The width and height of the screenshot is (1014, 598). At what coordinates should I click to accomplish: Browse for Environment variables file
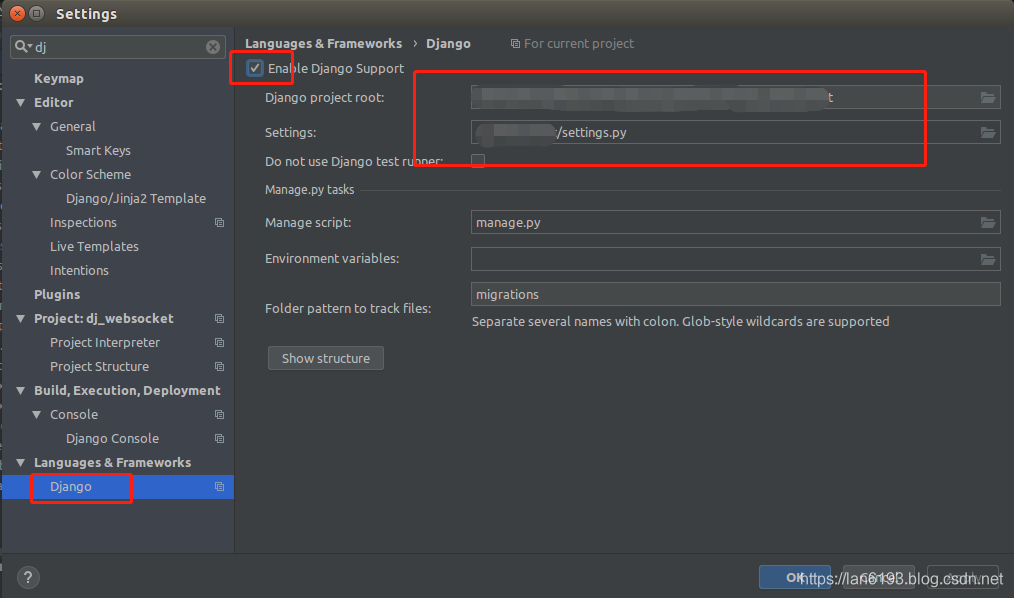pos(988,259)
